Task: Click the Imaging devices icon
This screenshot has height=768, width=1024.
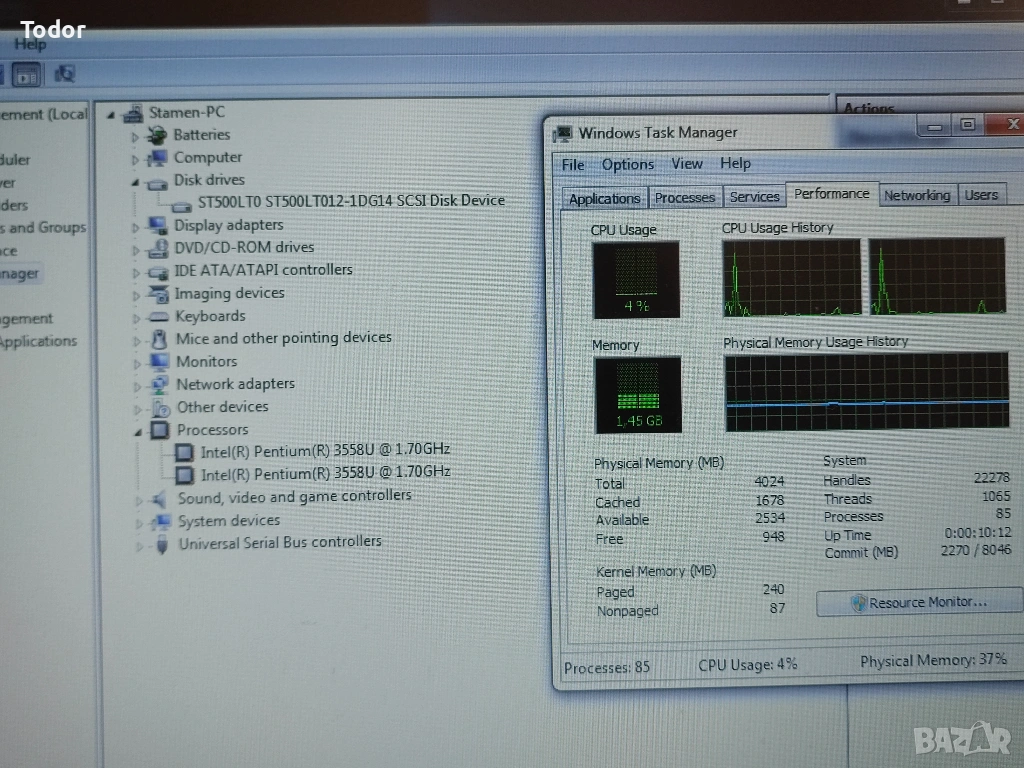Action: point(158,294)
